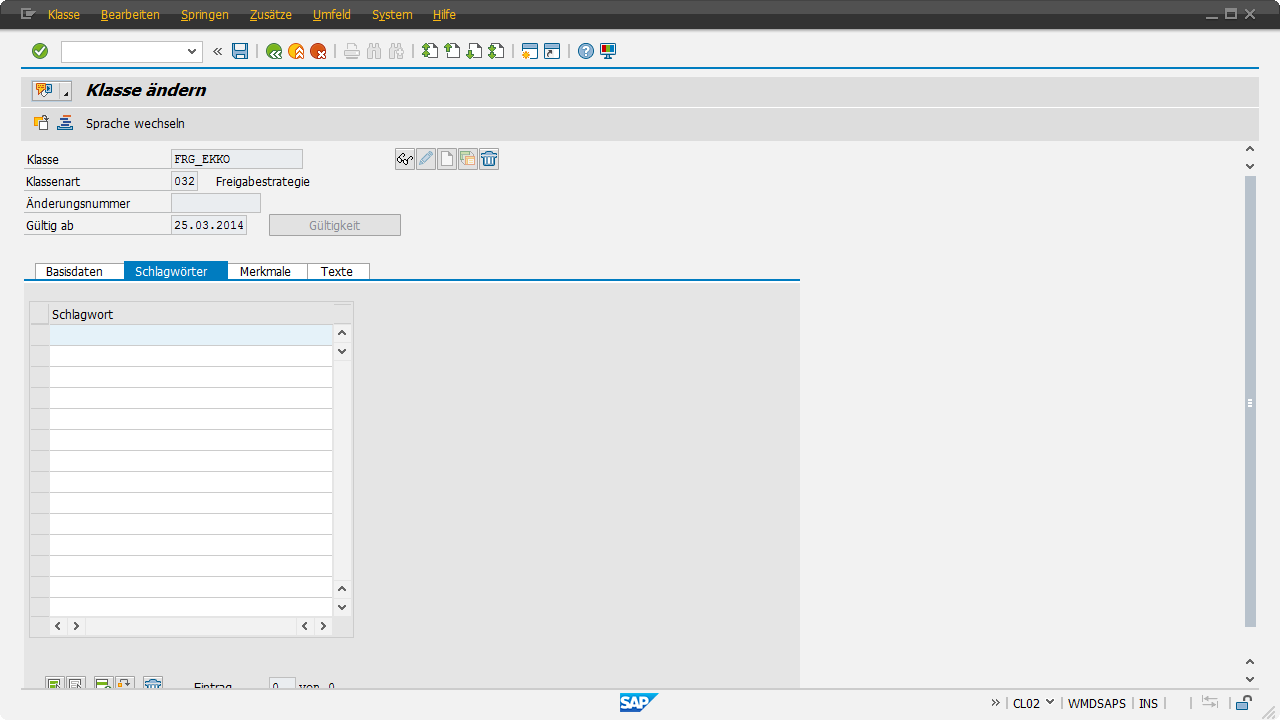Viewport: 1280px width, 720px height.
Task: Click the Customize Local Layout monitor icon
Action: pyautogui.click(x=608, y=51)
